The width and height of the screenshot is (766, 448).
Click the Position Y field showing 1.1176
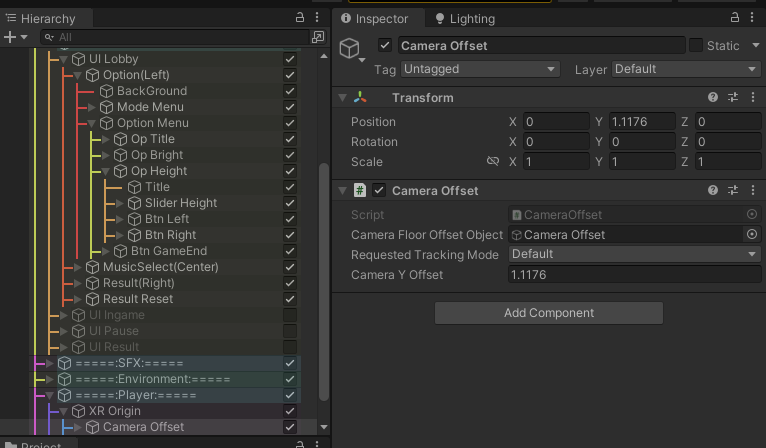pos(642,122)
